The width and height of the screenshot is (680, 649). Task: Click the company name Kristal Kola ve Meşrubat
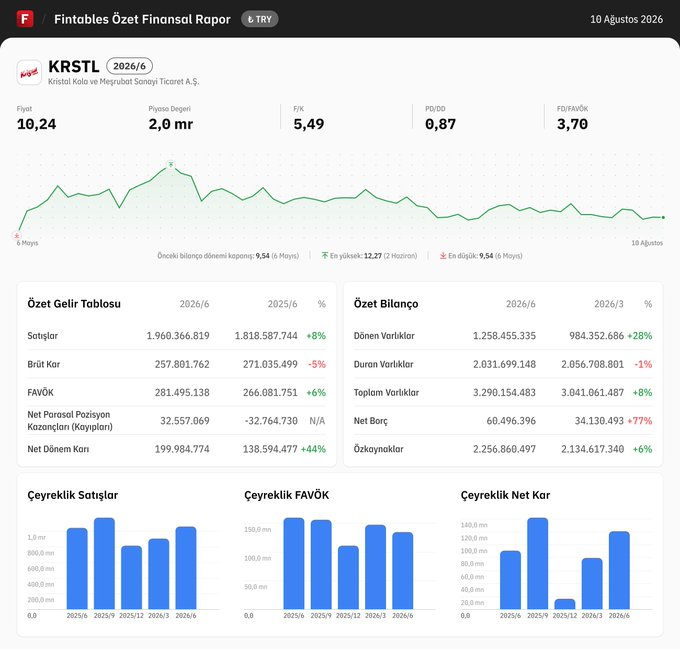pyautogui.click(x=124, y=82)
